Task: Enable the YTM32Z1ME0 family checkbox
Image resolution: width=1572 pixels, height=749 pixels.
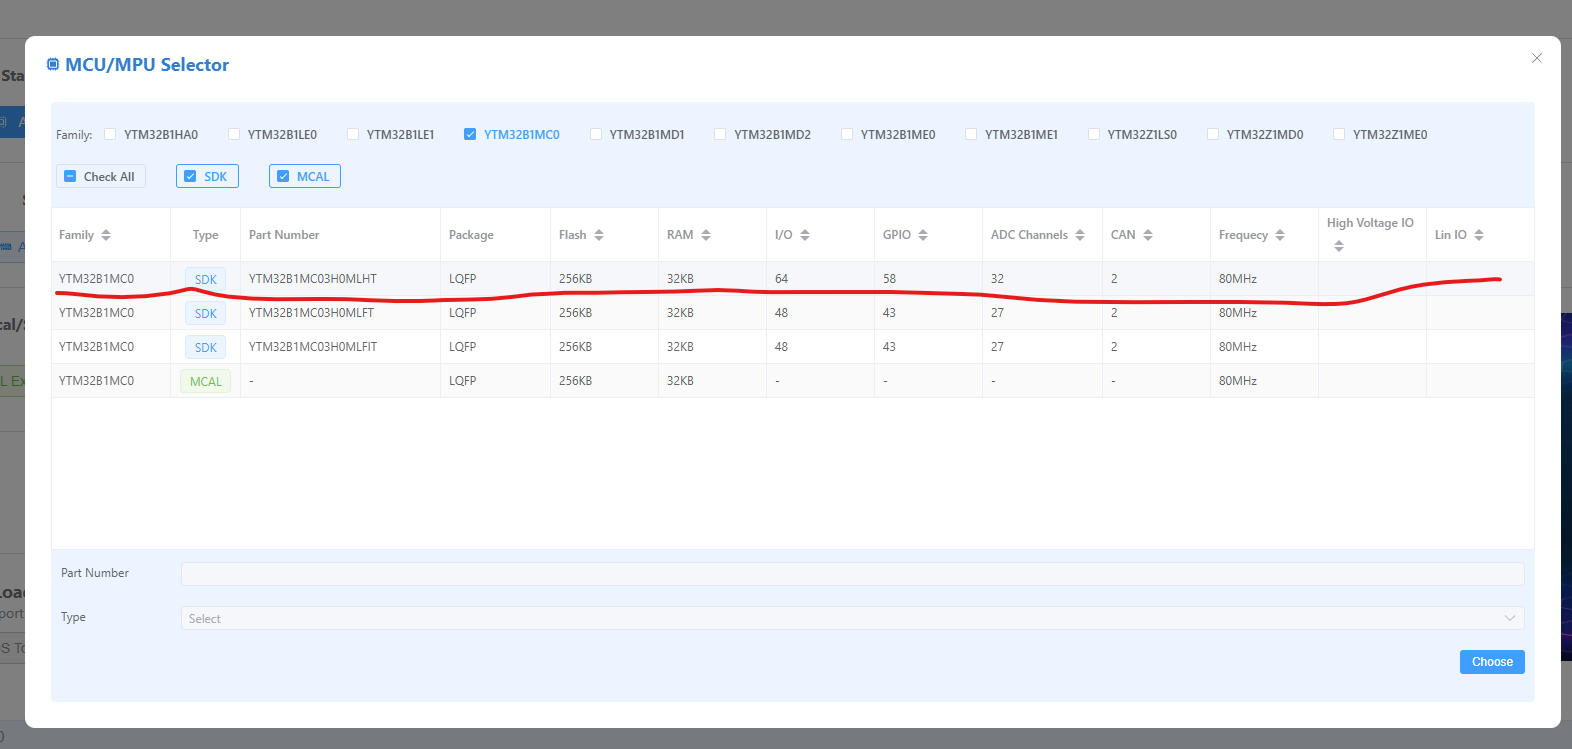Action: pyautogui.click(x=1339, y=134)
